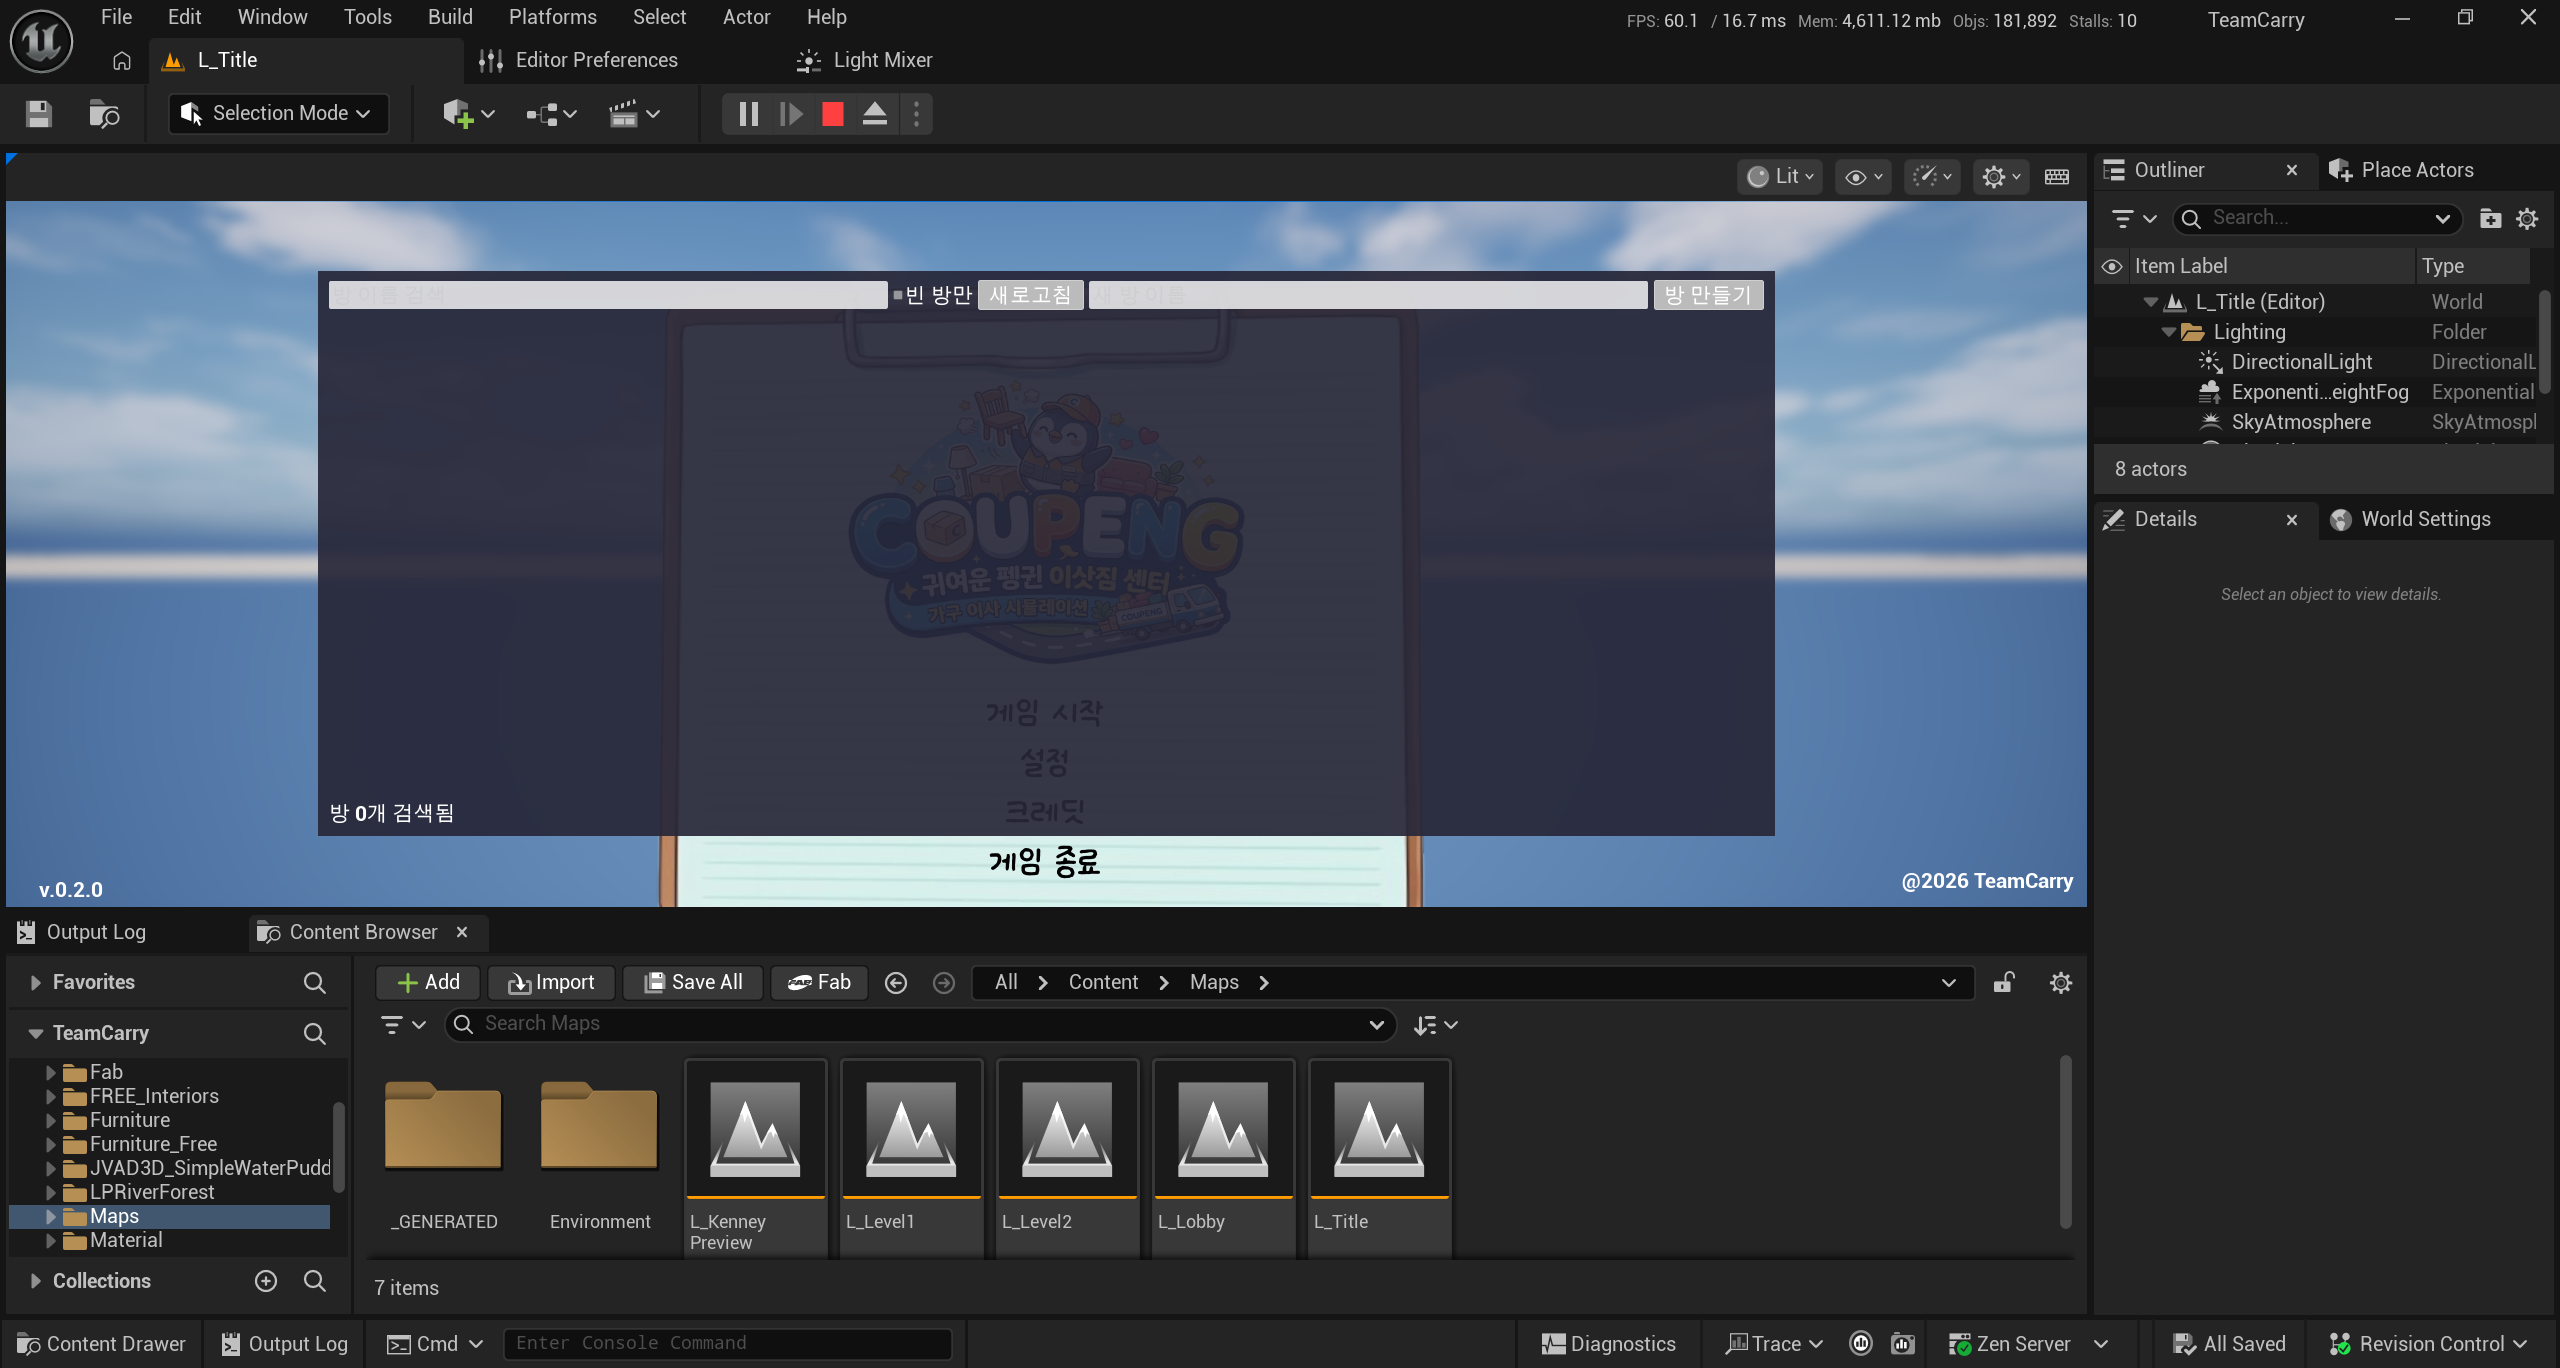Expand the Favorites section
The width and height of the screenshot is (2560, 1368).
click(36, 983)
